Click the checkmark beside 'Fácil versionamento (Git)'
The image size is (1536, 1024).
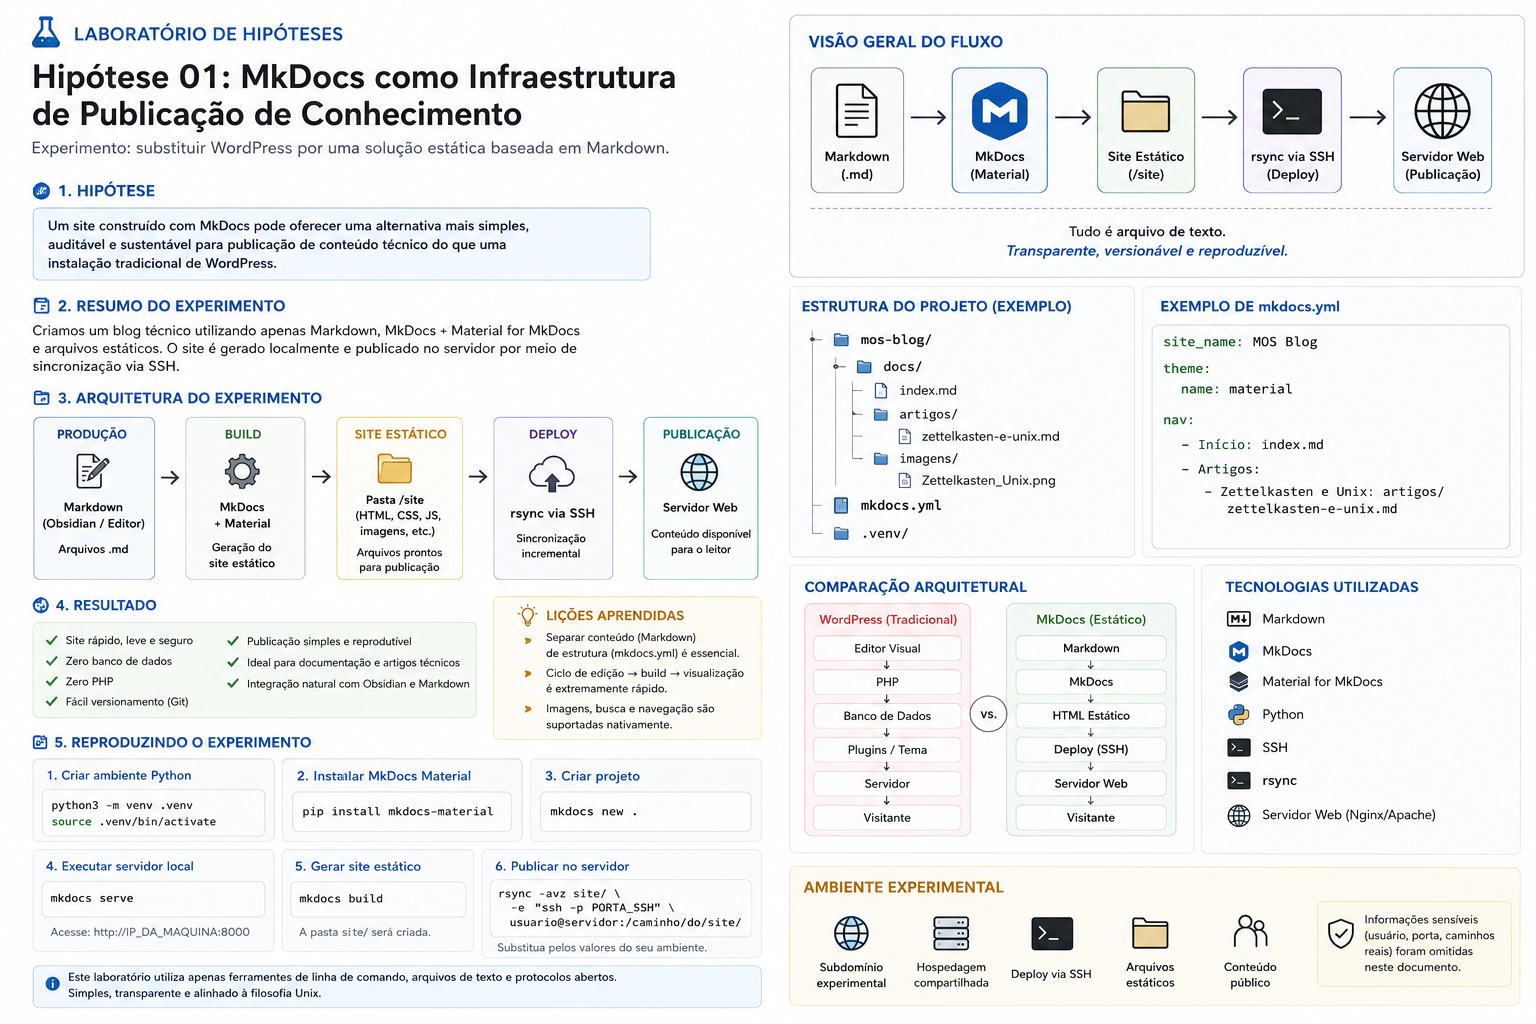pyautogui.click(x=52, y=701)
